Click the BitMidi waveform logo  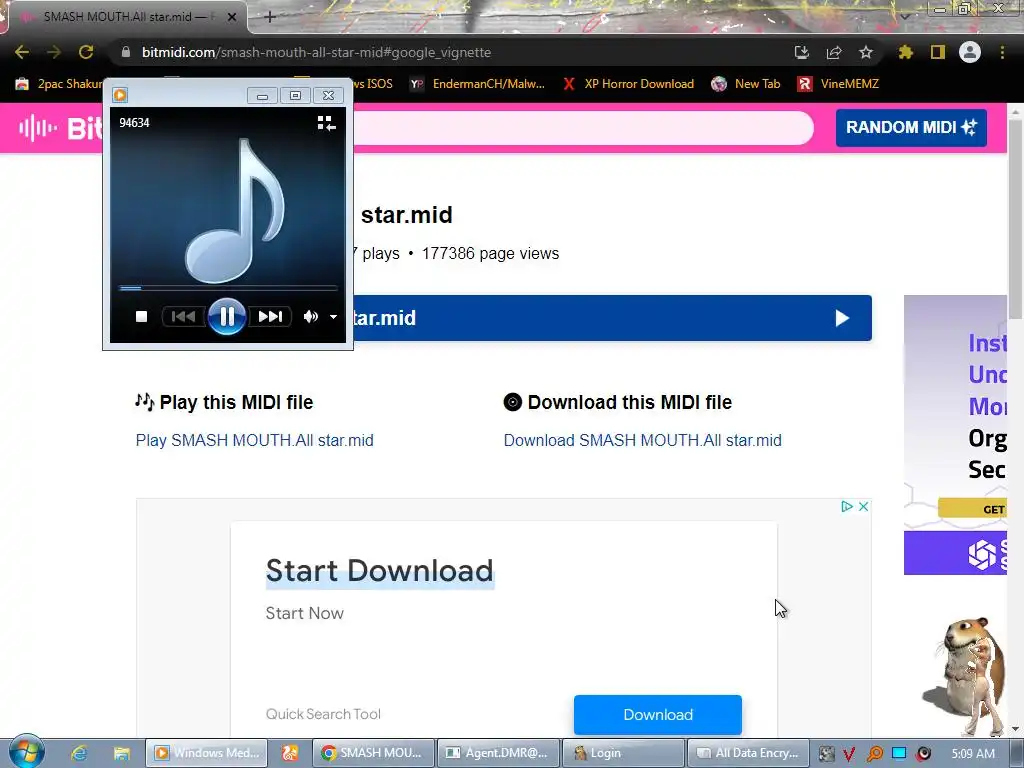pos(38,128)
